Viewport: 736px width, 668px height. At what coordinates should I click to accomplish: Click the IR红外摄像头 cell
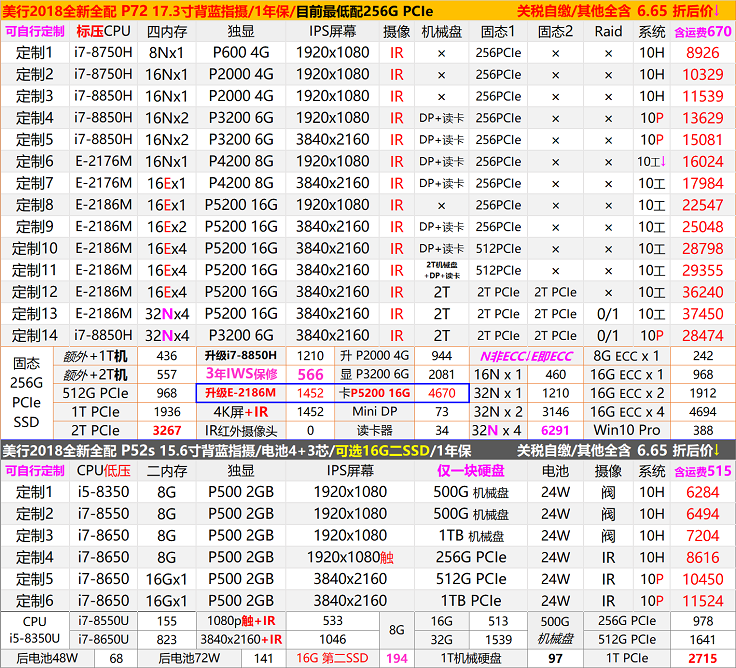click(239, 430)
